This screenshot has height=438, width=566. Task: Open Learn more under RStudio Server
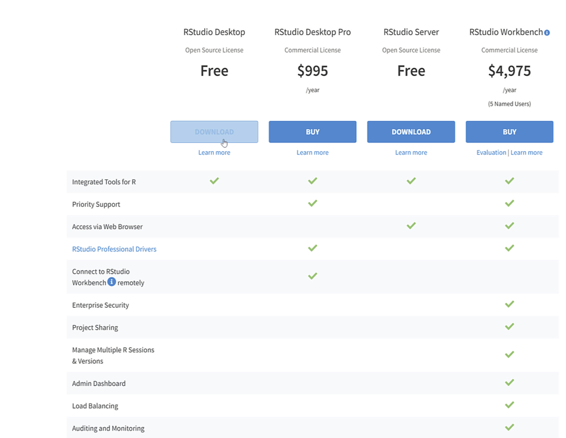pos(411,153)
